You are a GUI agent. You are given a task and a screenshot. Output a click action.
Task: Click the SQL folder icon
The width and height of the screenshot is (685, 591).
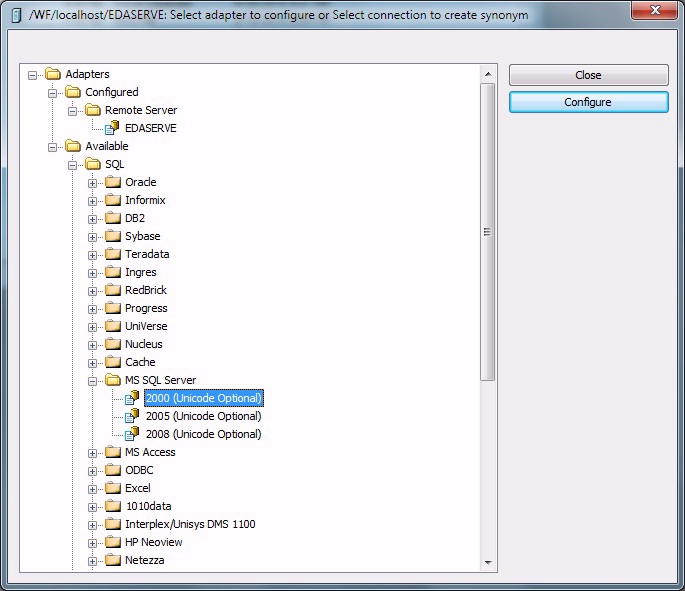click(93, 163)
